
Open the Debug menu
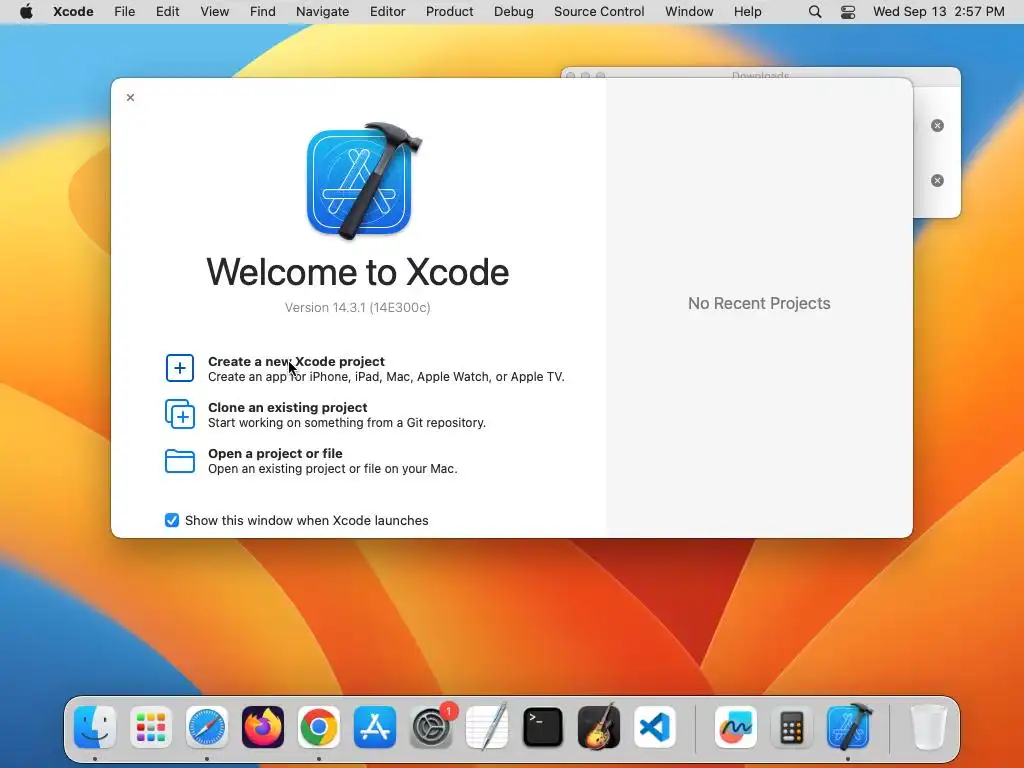513,12
